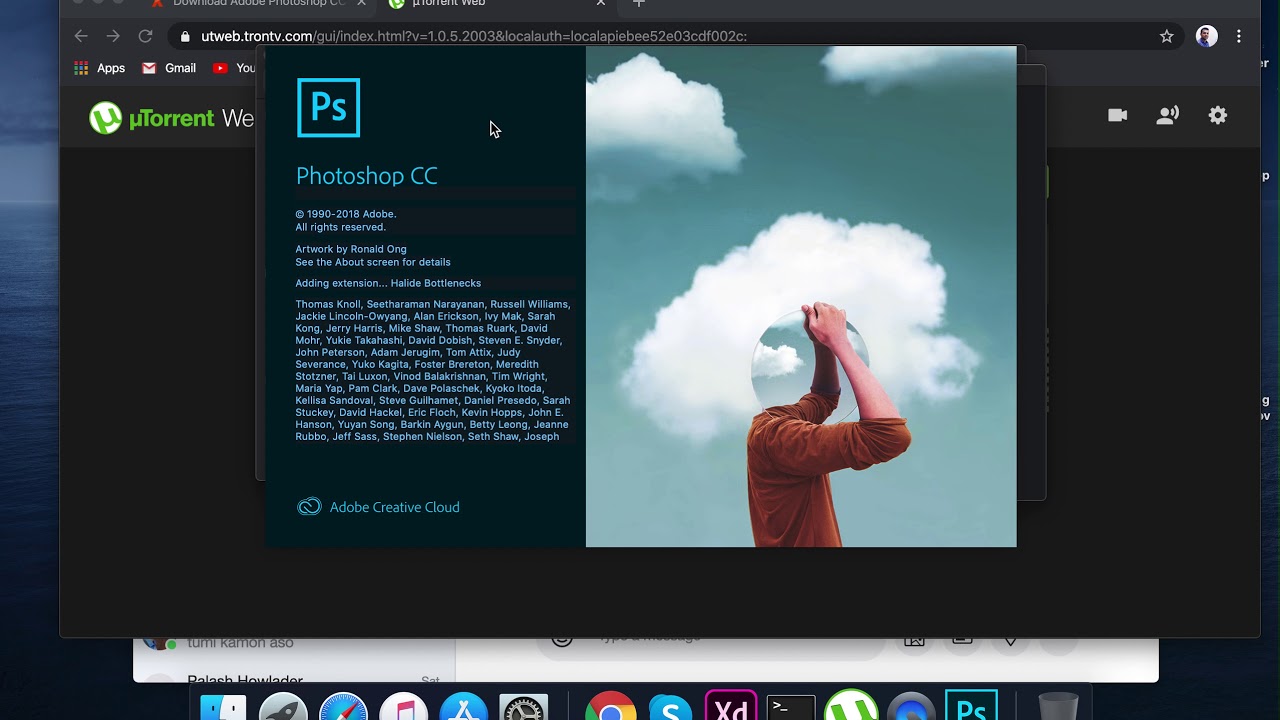This screenshot has height=720, width=1280.
Task: Click the lock icon in the address bar
Action: [185, 37]
